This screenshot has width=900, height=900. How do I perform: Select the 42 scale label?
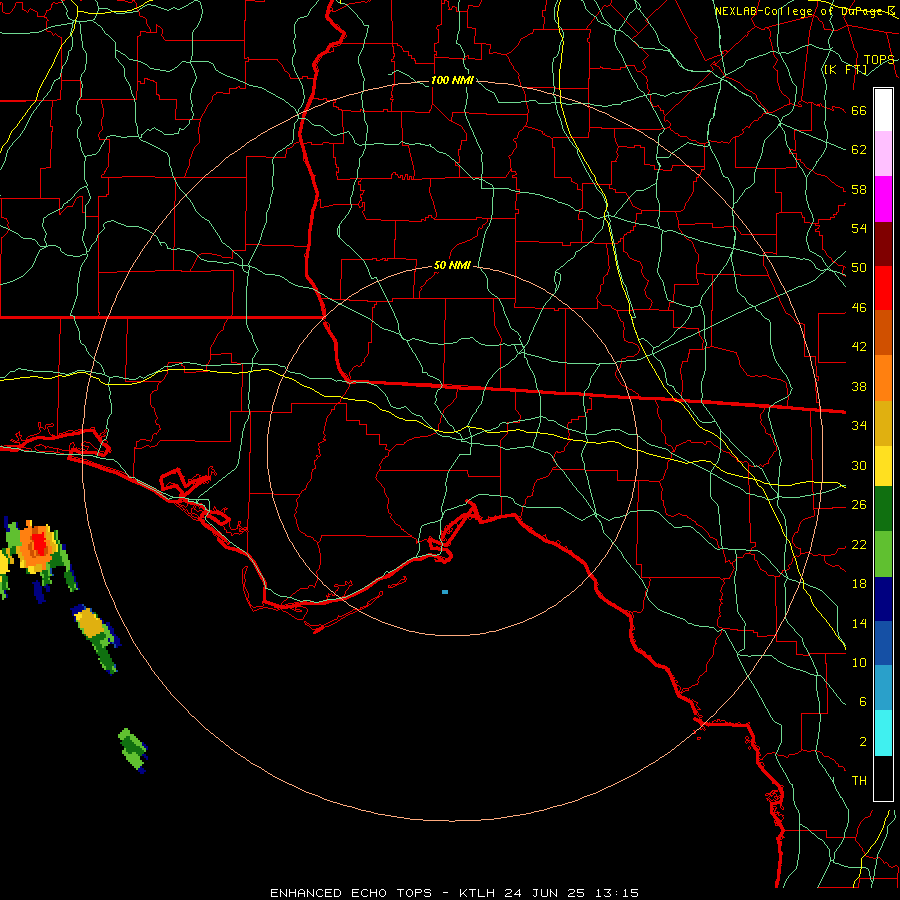[x=859, y=347]
